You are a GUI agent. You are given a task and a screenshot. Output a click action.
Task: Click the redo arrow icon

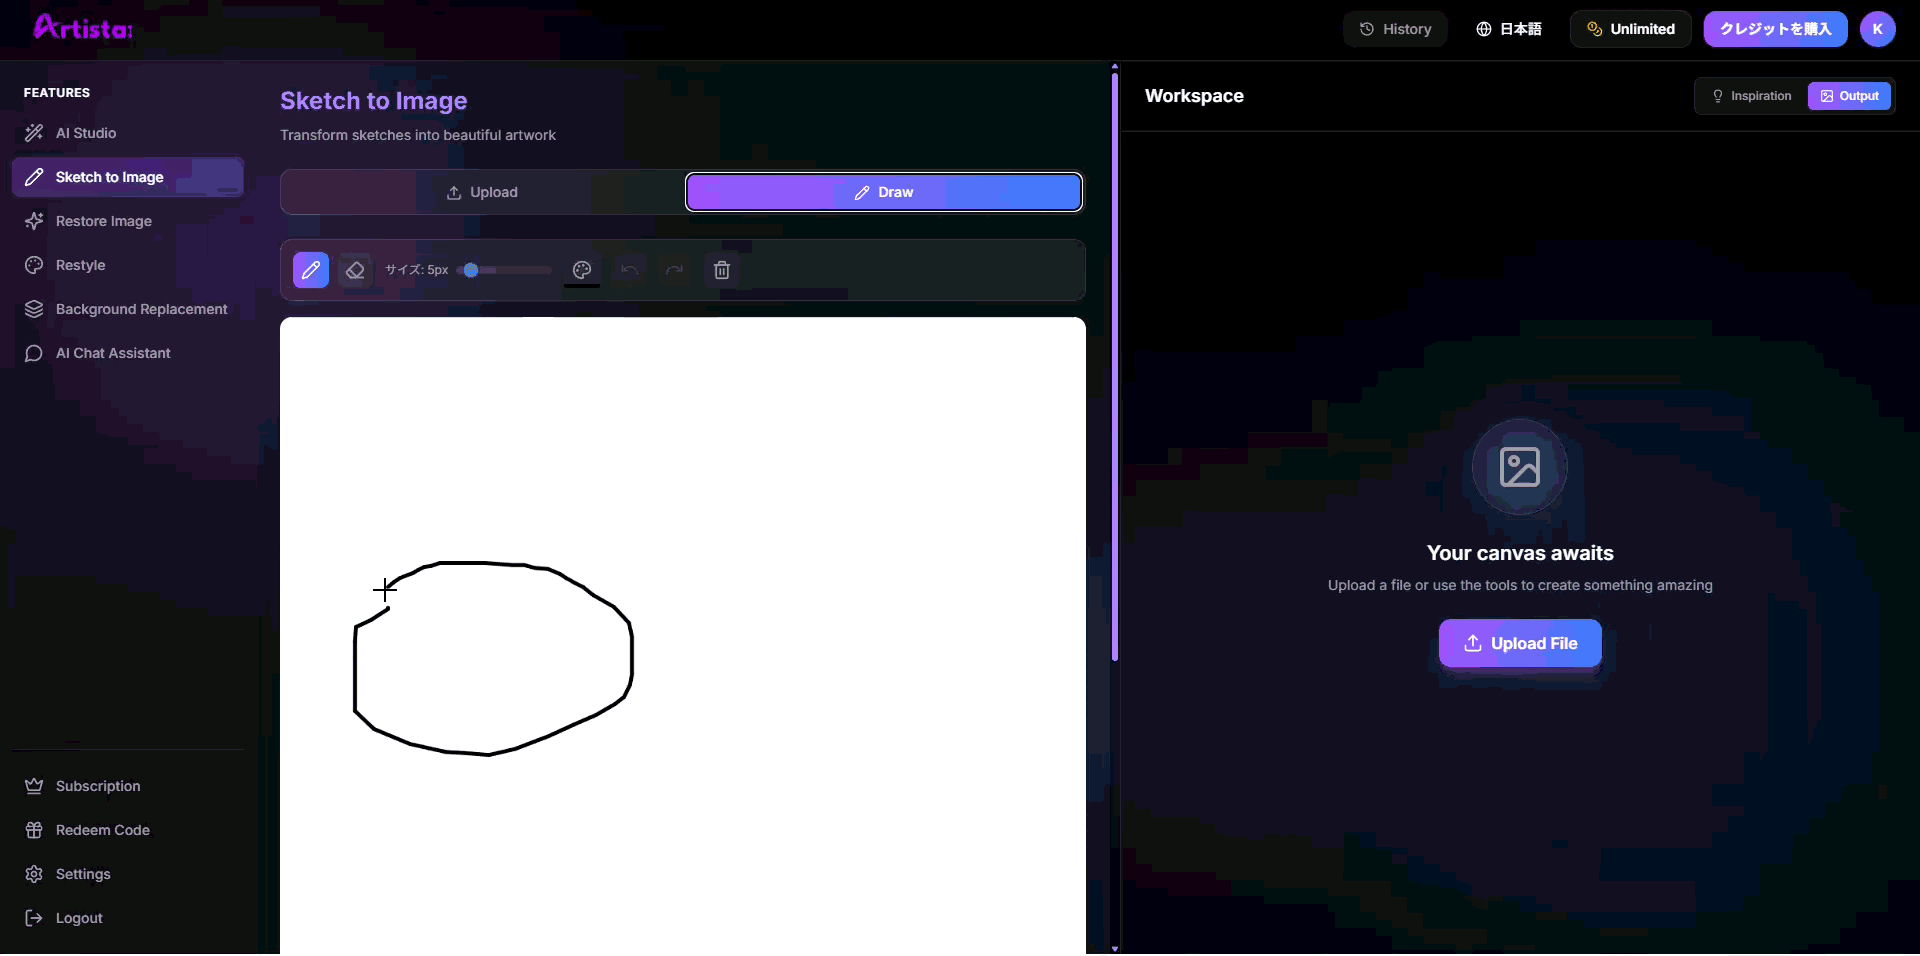pos(675,270)
